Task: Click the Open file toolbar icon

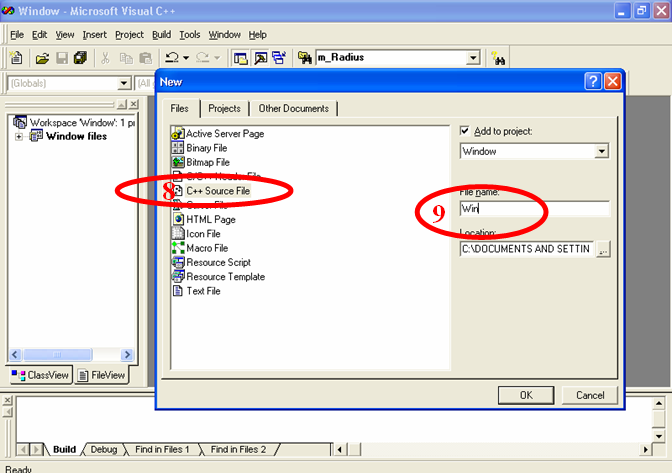Action: (43, 59)
